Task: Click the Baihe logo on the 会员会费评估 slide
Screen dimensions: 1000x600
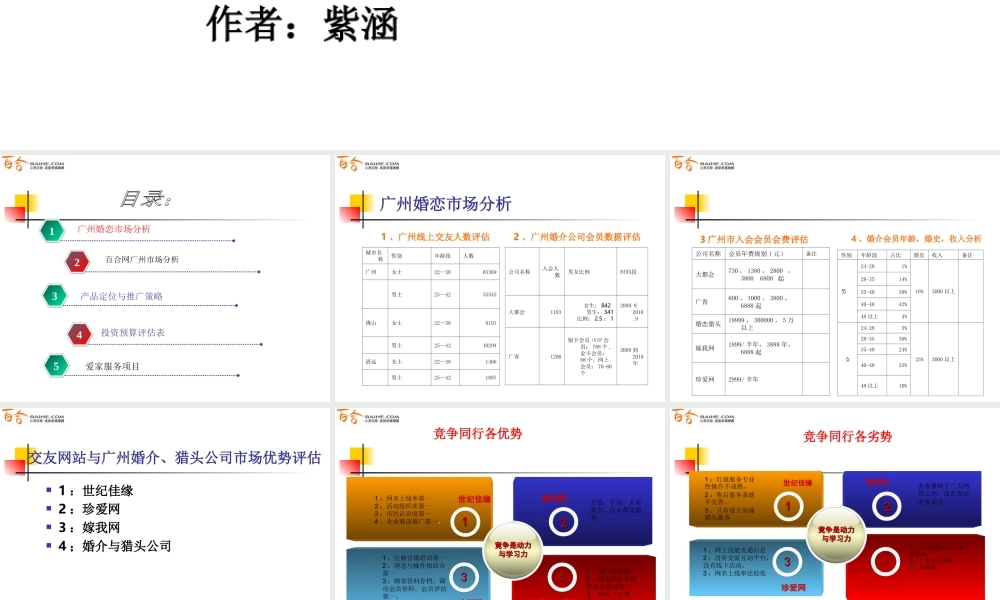Action: coord(703,165)
